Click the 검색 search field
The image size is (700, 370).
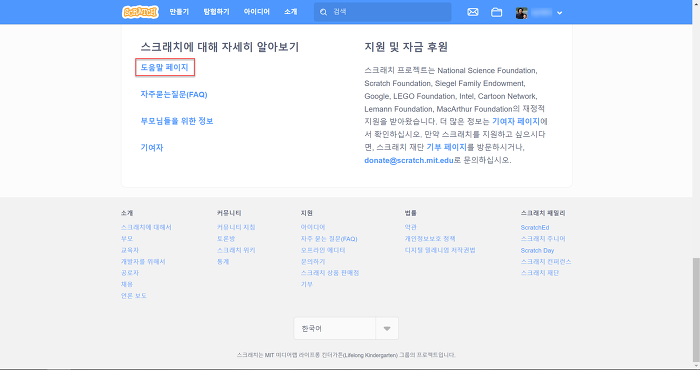tap(383, 12)
